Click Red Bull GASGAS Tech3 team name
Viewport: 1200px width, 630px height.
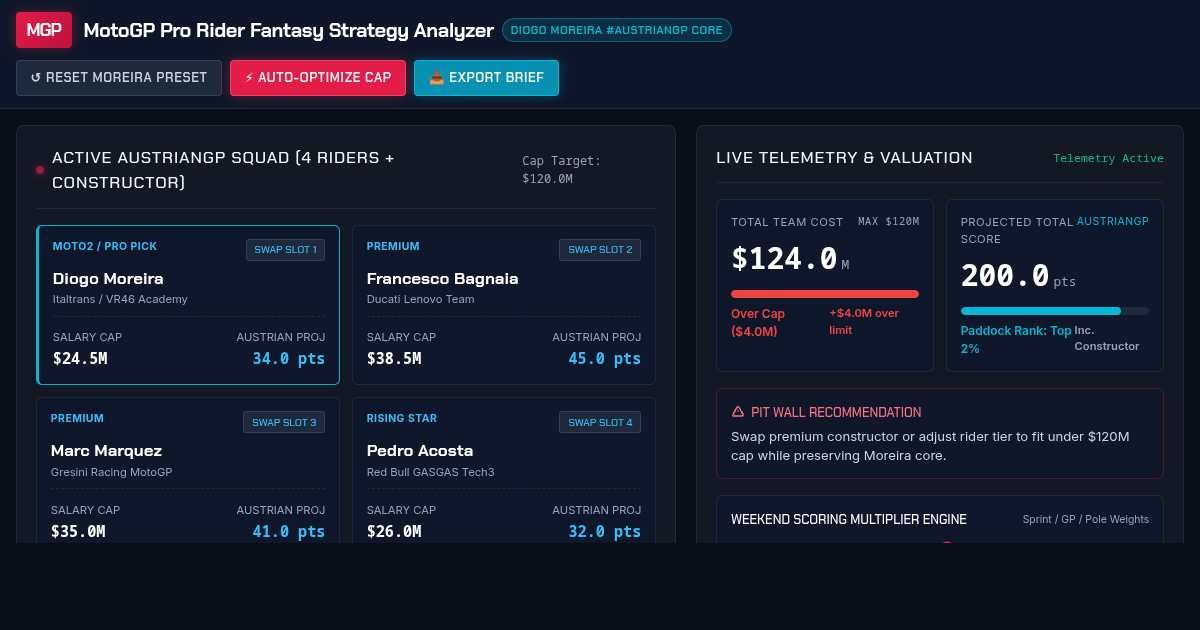click(x=431, y=472)
